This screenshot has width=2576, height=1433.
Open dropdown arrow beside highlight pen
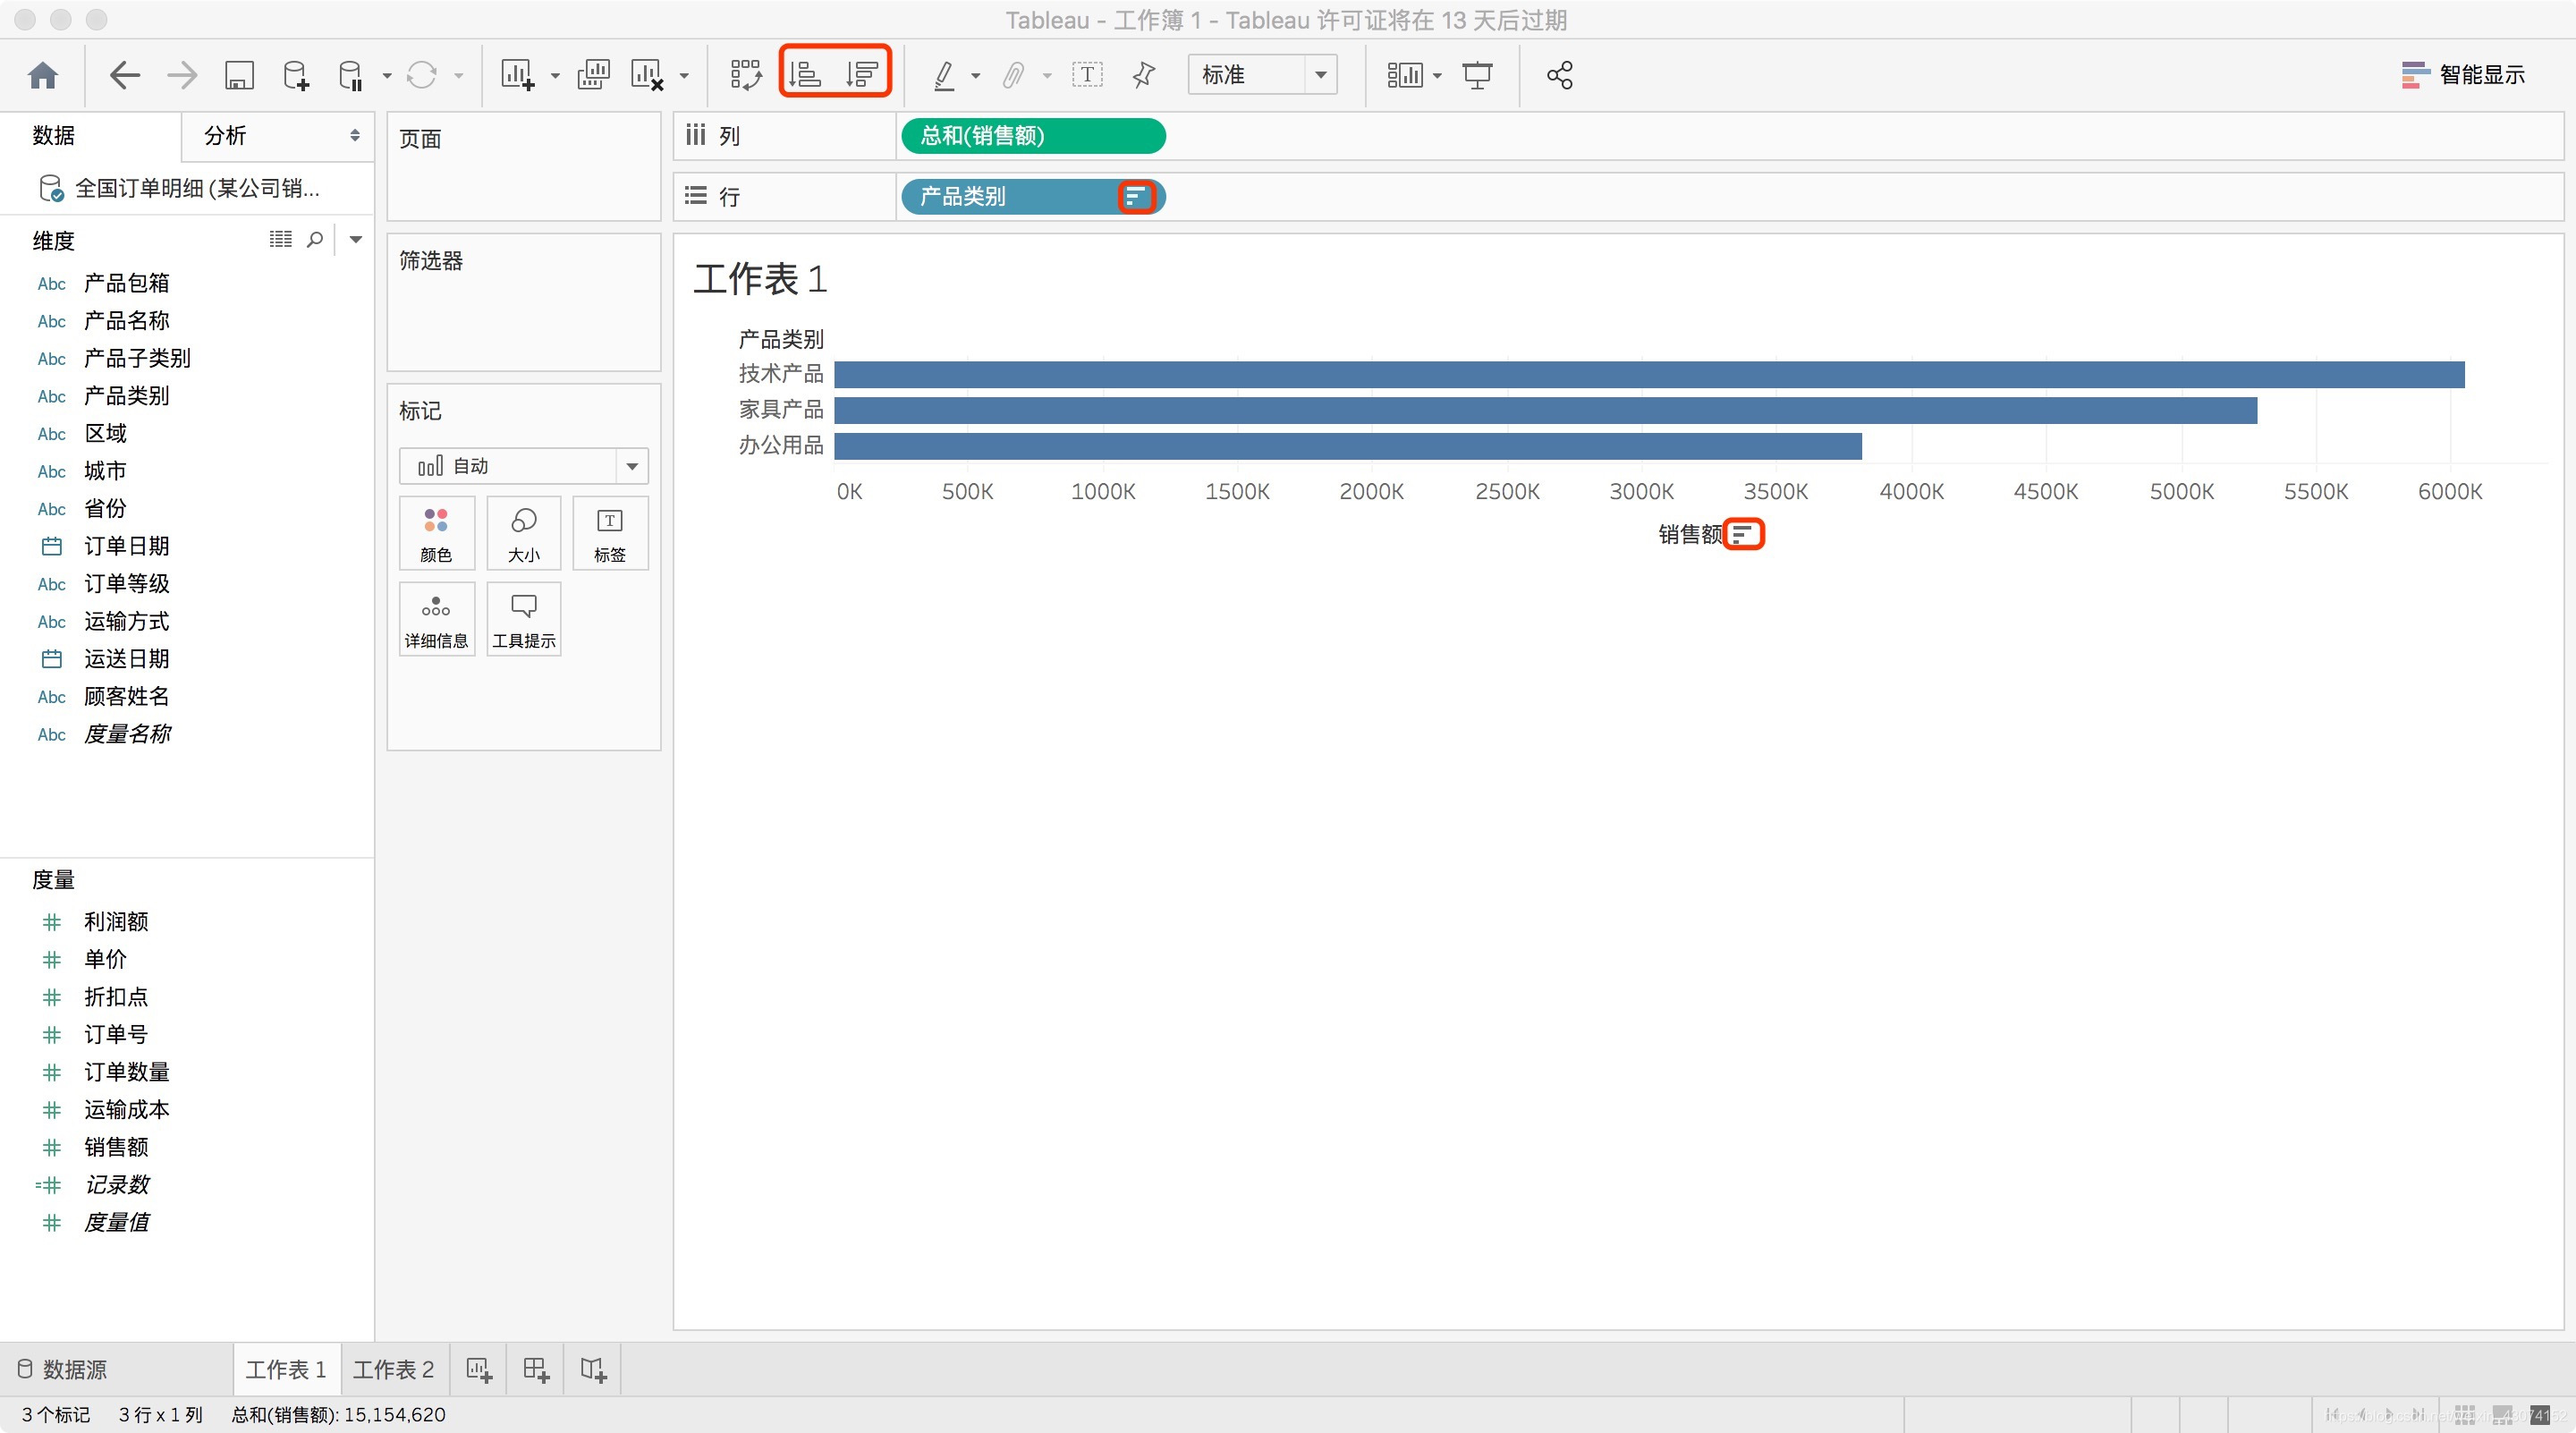click(975, 76)
